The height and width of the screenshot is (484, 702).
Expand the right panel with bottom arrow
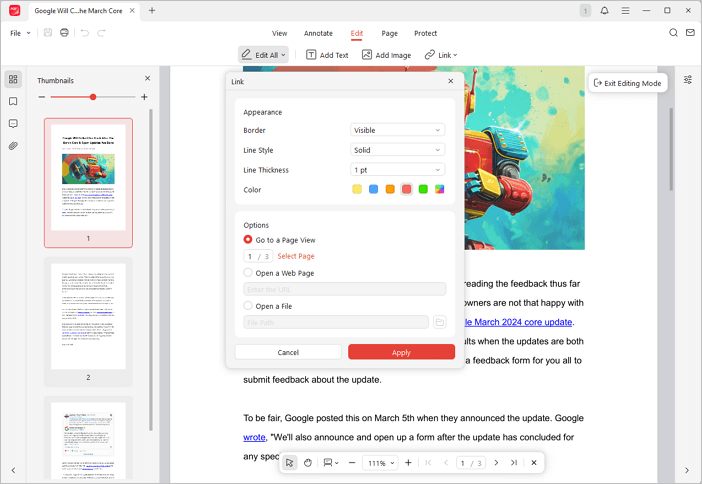[687, 470]
